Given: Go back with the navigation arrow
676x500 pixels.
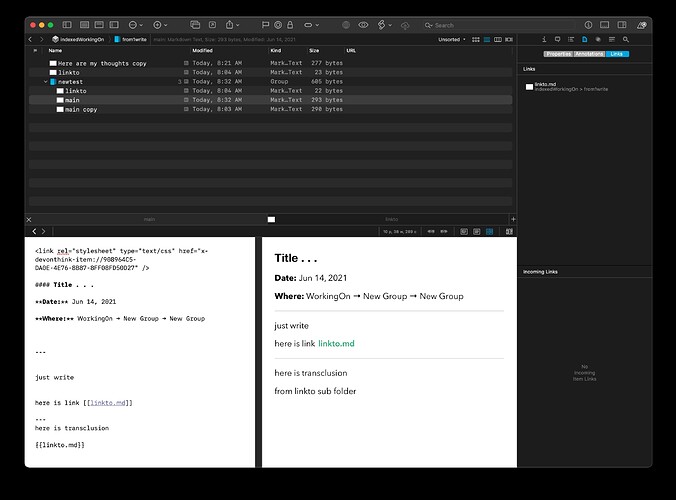Looking at the screenshot, I should tap(30, 39).
